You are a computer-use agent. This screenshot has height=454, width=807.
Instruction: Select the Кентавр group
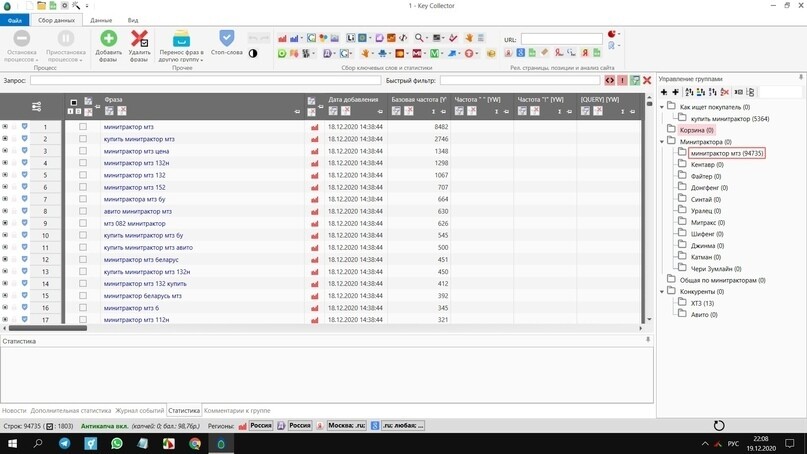tap(707, 165)
